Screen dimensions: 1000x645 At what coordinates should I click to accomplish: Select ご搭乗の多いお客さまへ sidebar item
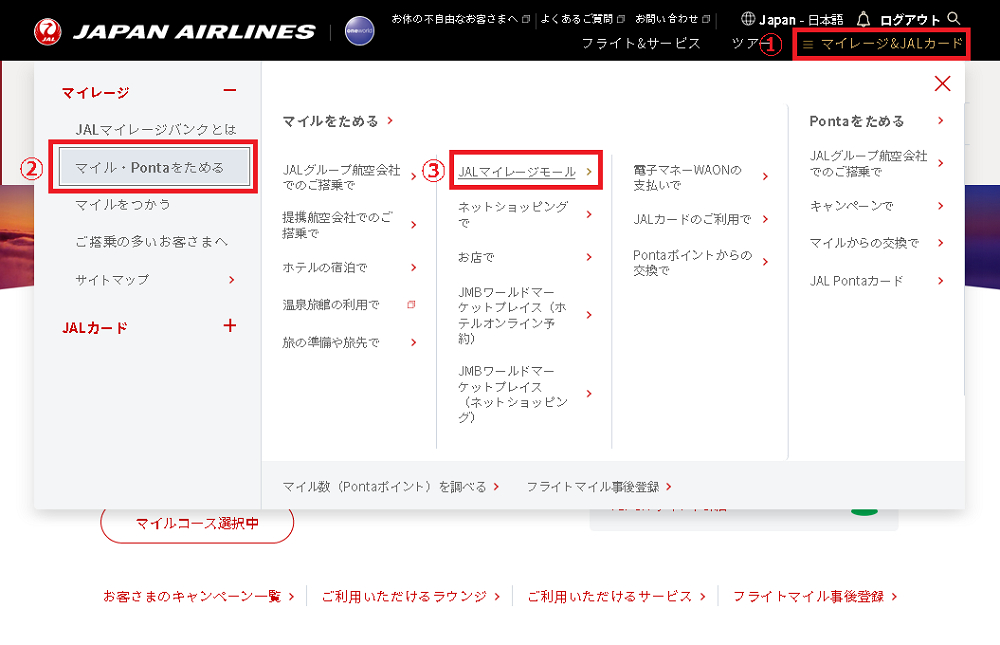click(x=151, y=242)
